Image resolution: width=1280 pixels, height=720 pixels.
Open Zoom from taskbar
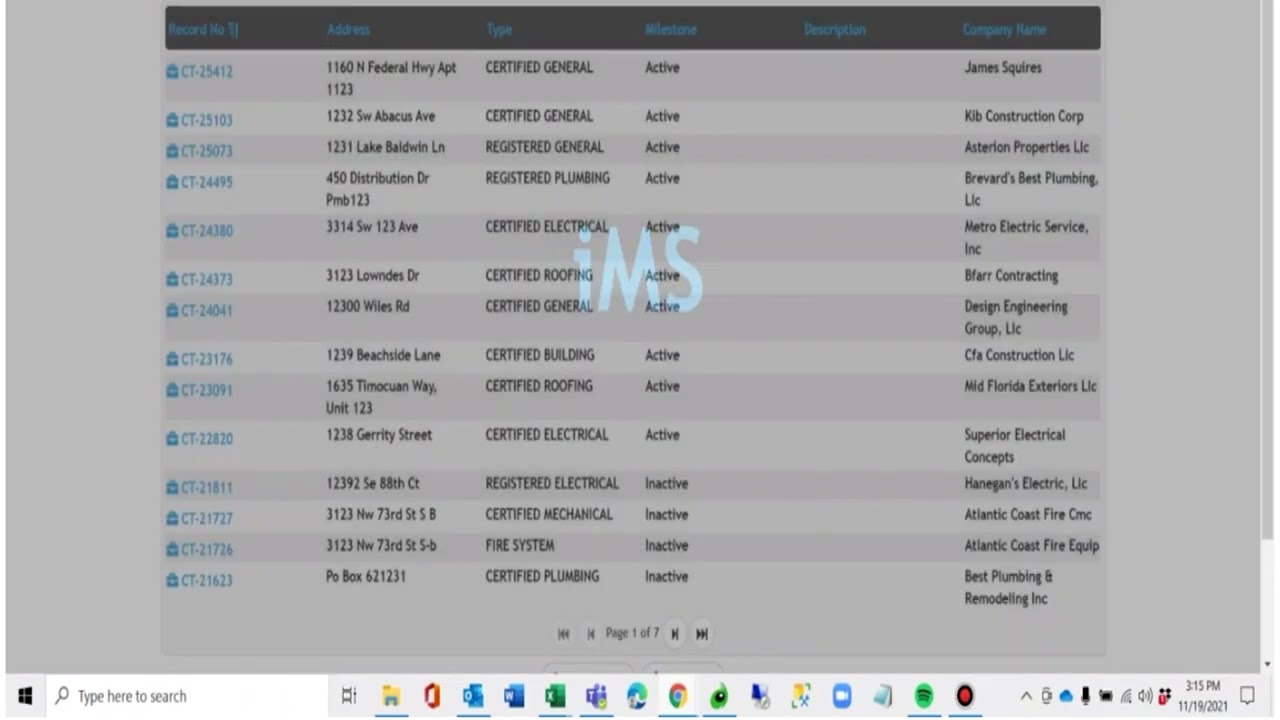(x=842, y=696)
